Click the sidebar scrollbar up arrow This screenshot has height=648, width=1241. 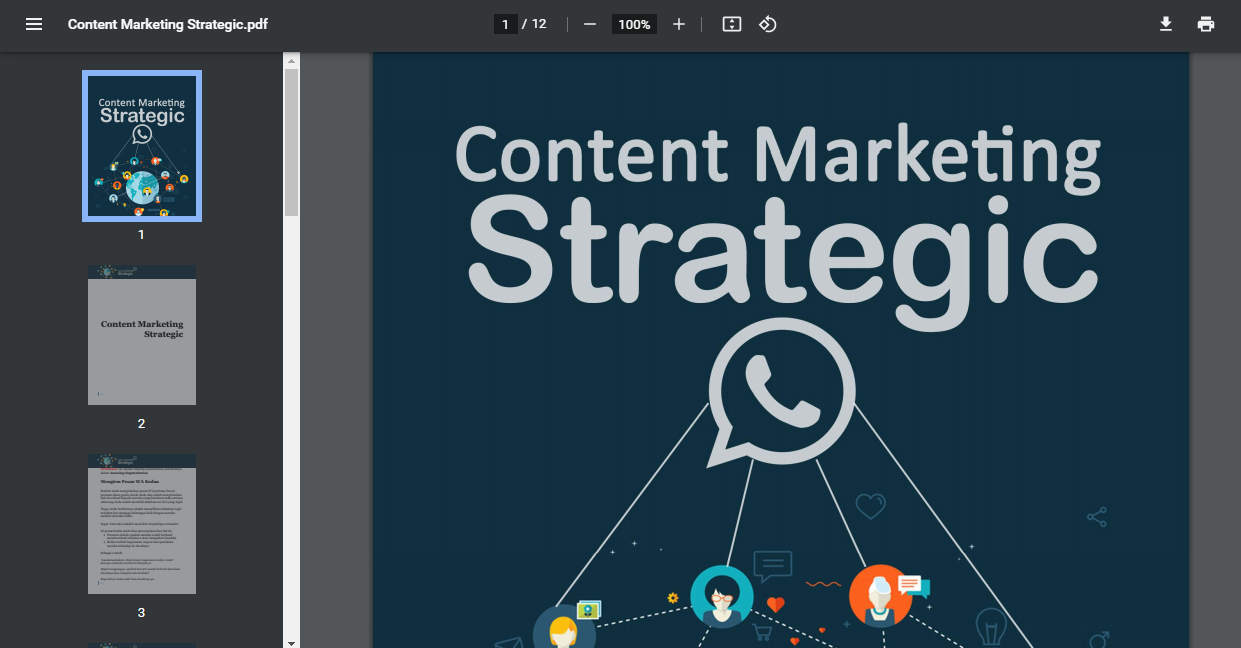pos(291,61)
